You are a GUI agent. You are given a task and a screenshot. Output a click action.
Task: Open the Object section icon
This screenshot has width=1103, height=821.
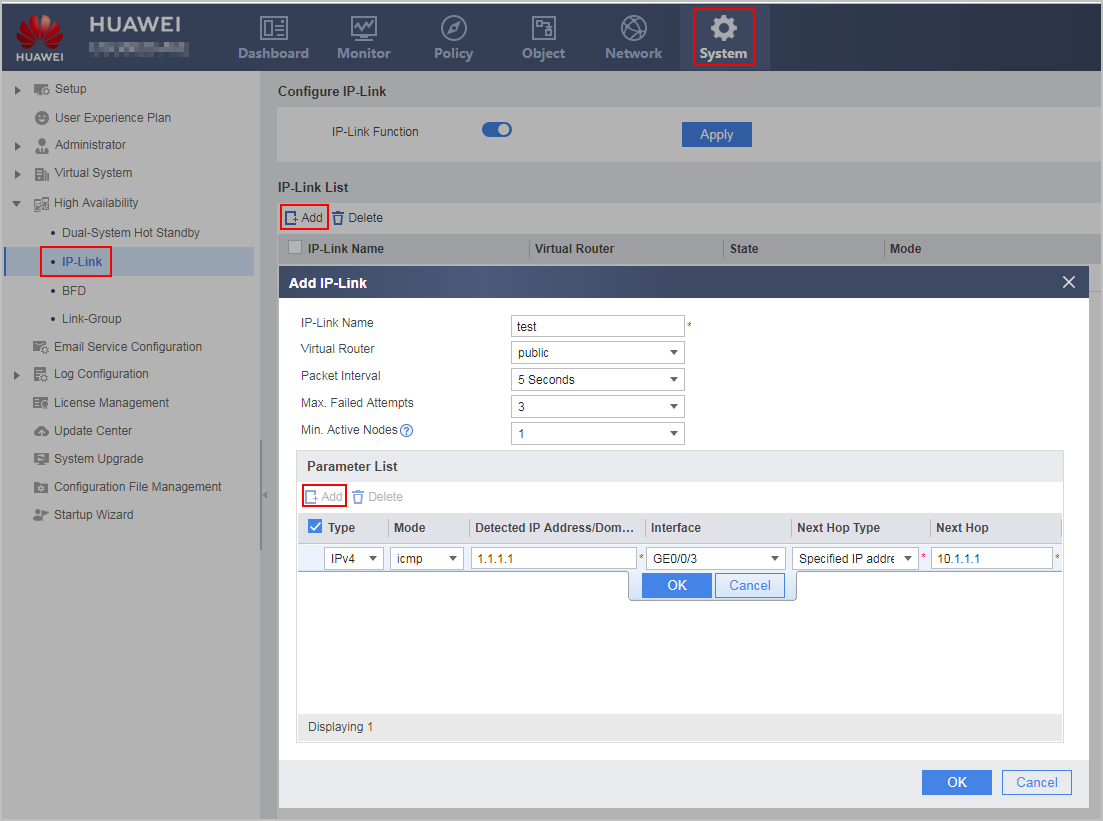tap(543, 28)
